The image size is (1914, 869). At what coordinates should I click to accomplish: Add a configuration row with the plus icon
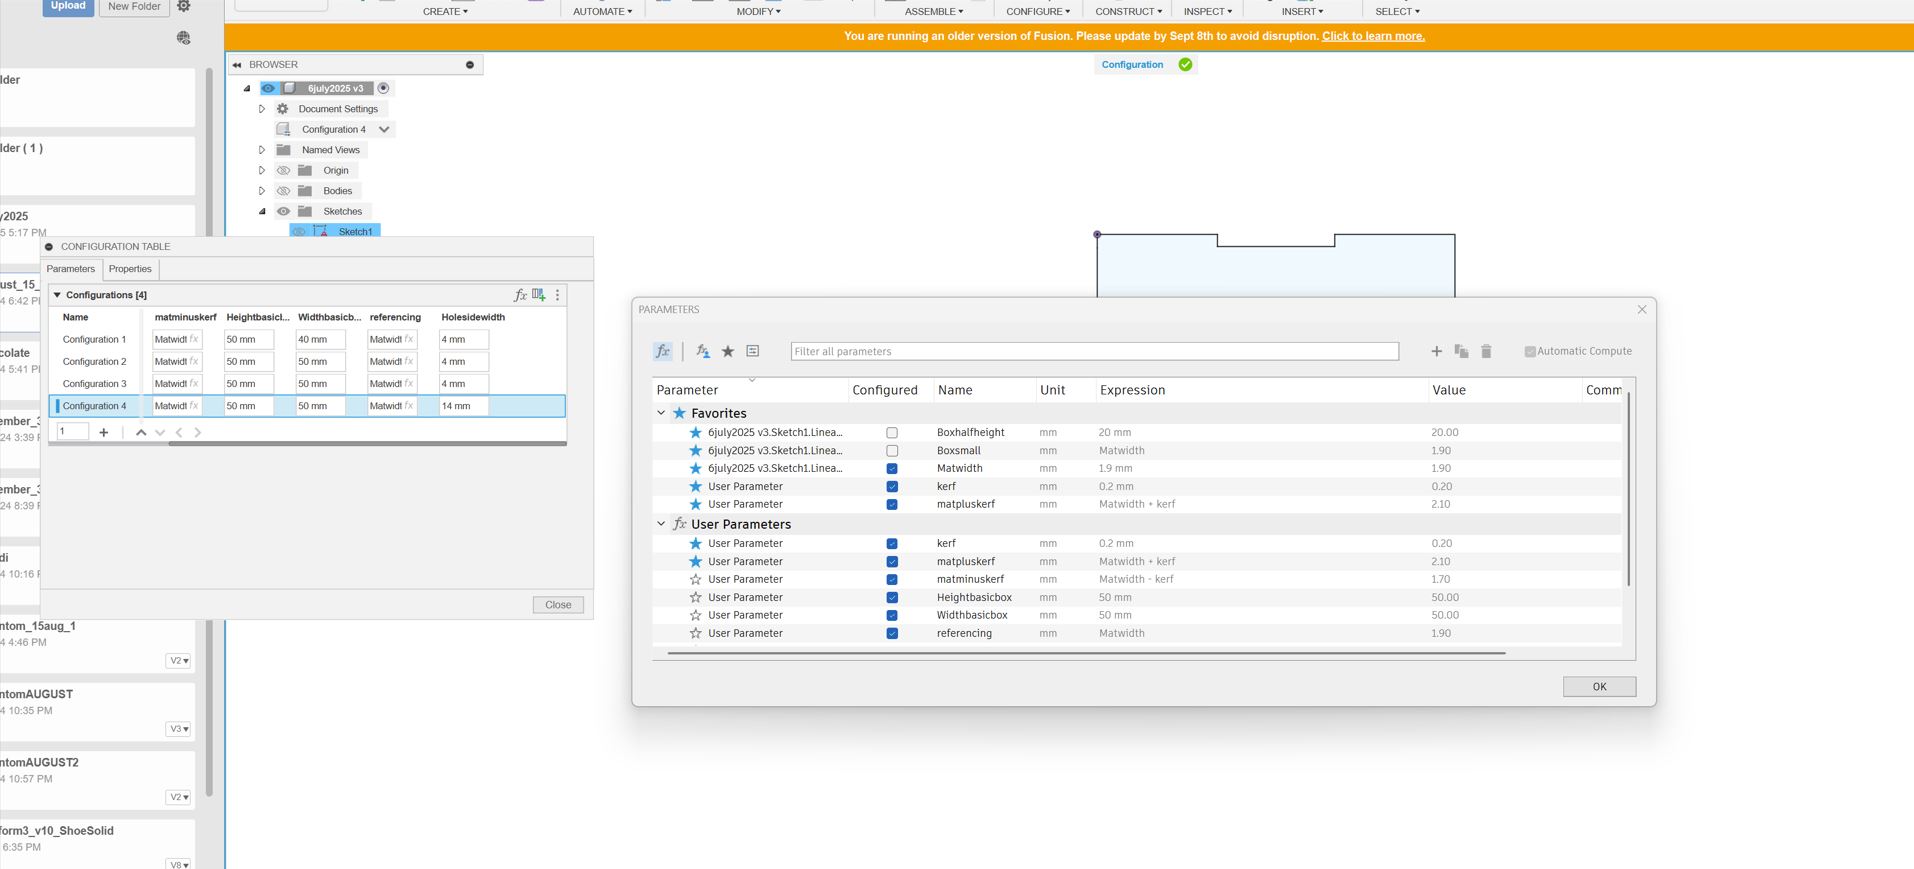click(x=104, y=432)
